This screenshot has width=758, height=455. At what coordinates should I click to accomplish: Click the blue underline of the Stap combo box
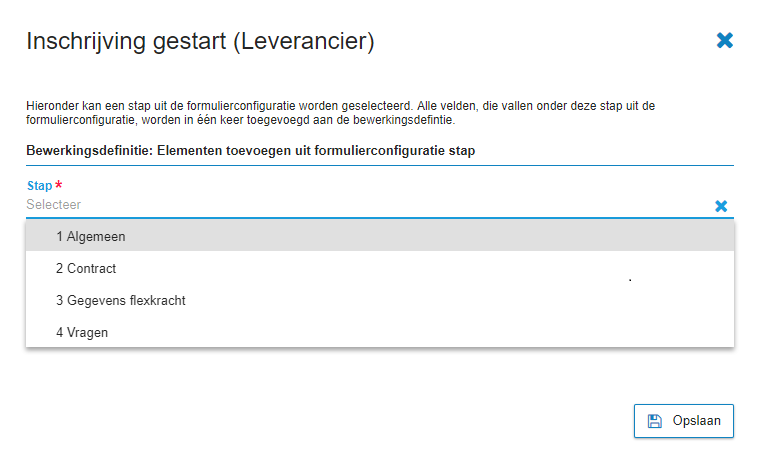tap(380, 218)
